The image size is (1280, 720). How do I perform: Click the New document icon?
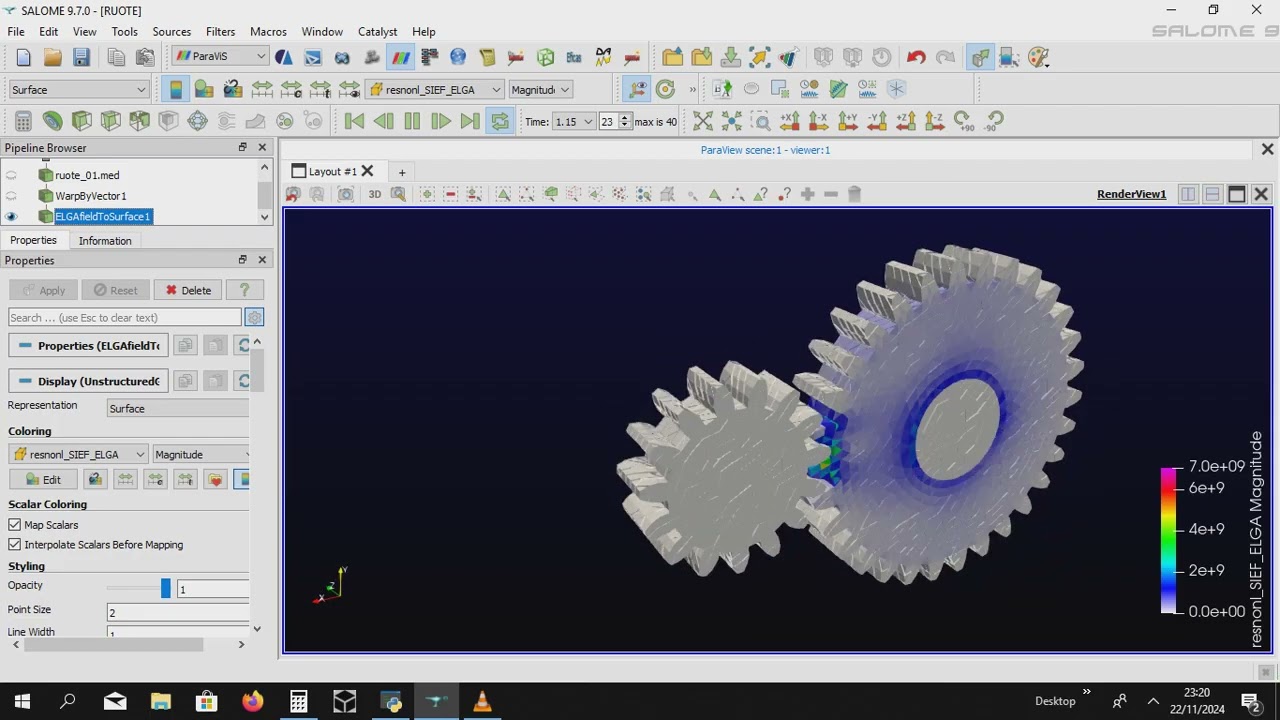23,57
